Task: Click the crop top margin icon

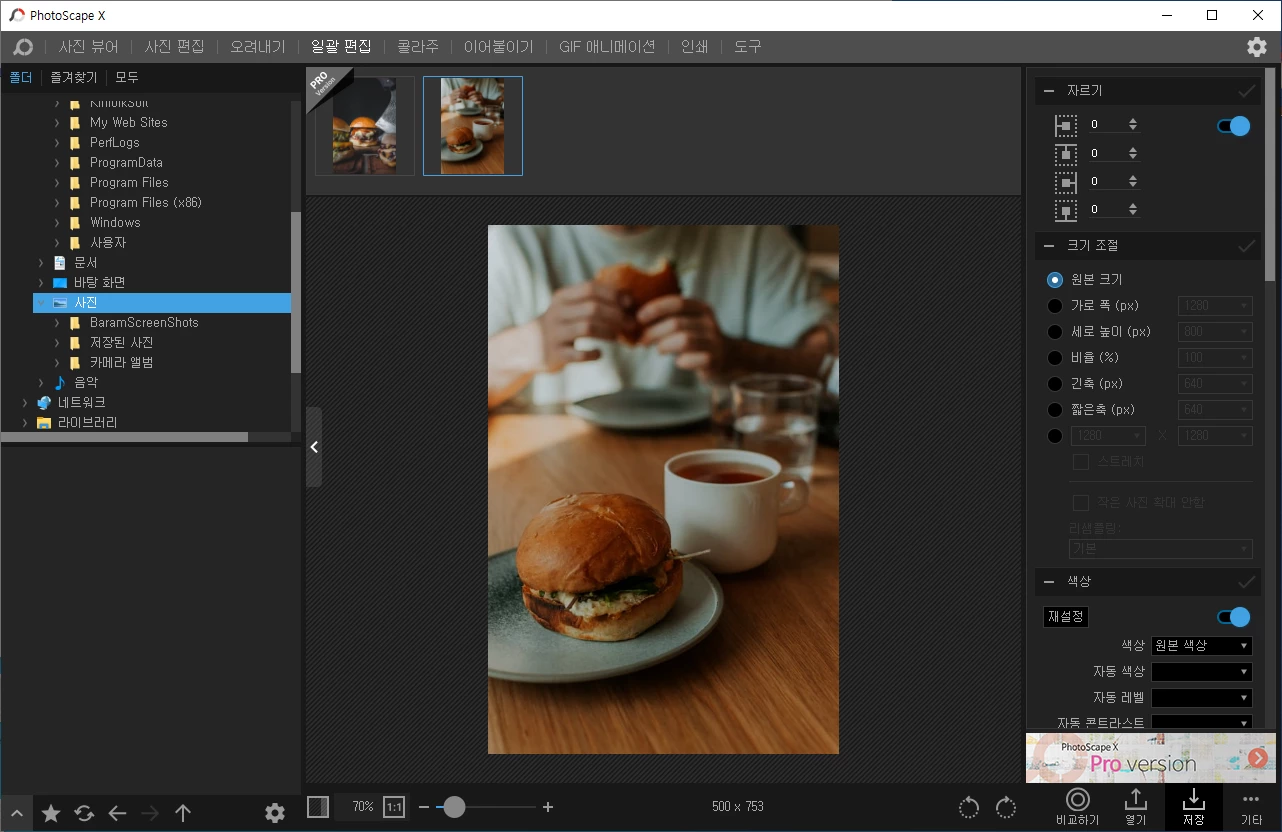Action: (1066, 154)
